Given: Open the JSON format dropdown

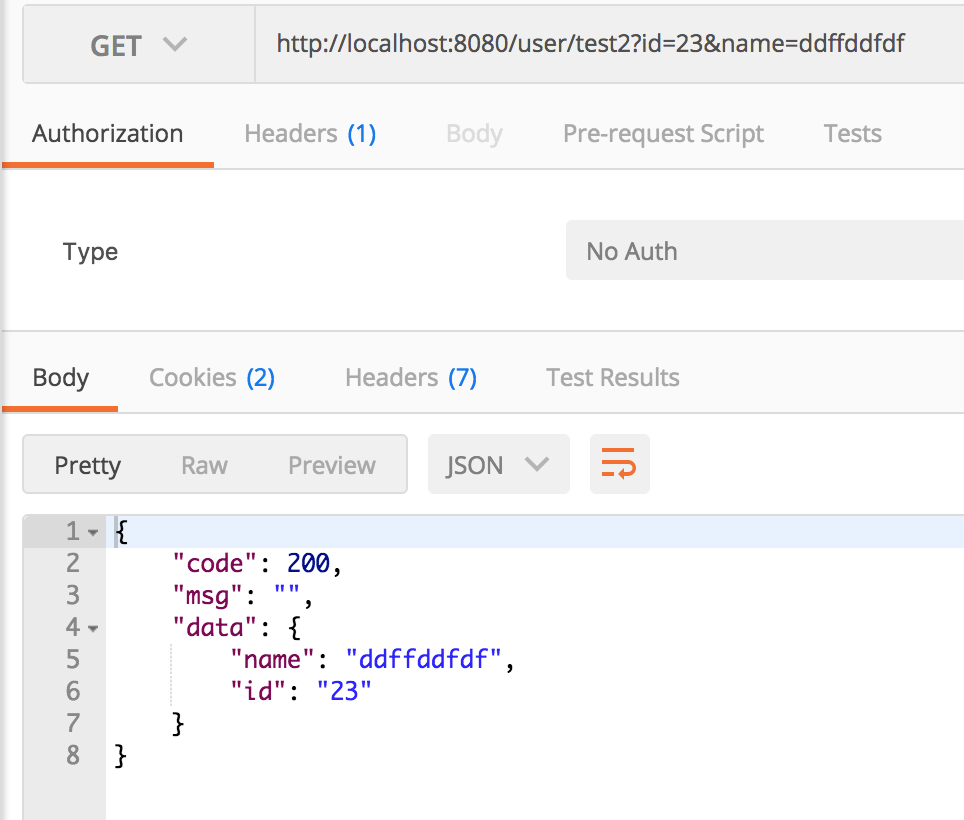Looking at the screenshot, I should 499,464.
